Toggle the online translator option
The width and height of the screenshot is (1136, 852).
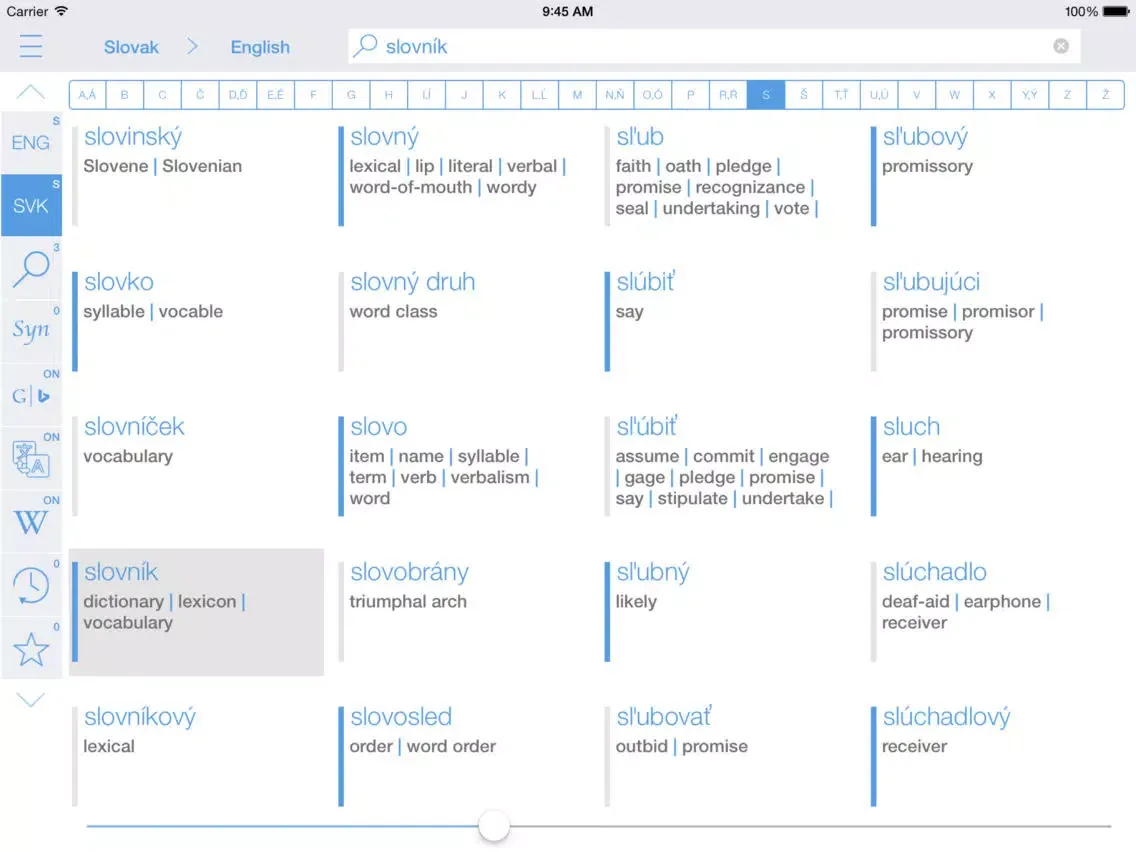click(x=31, y=459)
